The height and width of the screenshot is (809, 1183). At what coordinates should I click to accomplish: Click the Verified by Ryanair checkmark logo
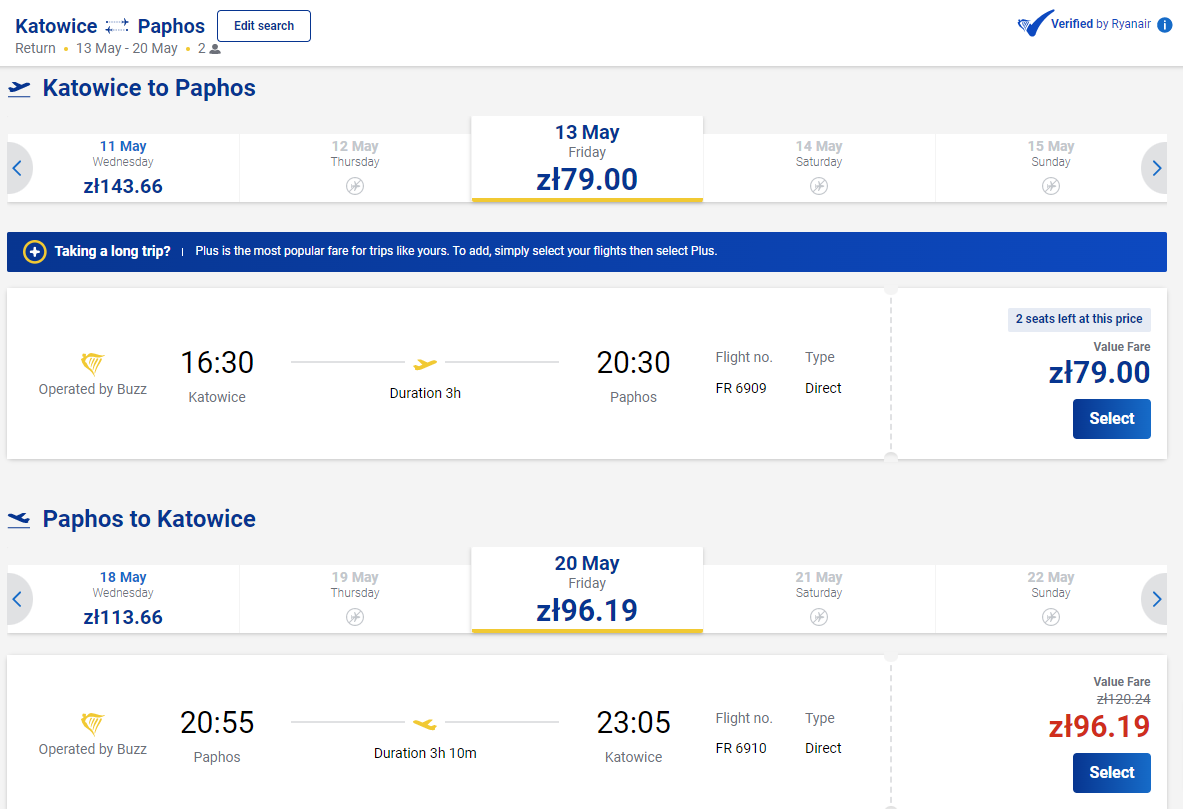click(1034, 23)
